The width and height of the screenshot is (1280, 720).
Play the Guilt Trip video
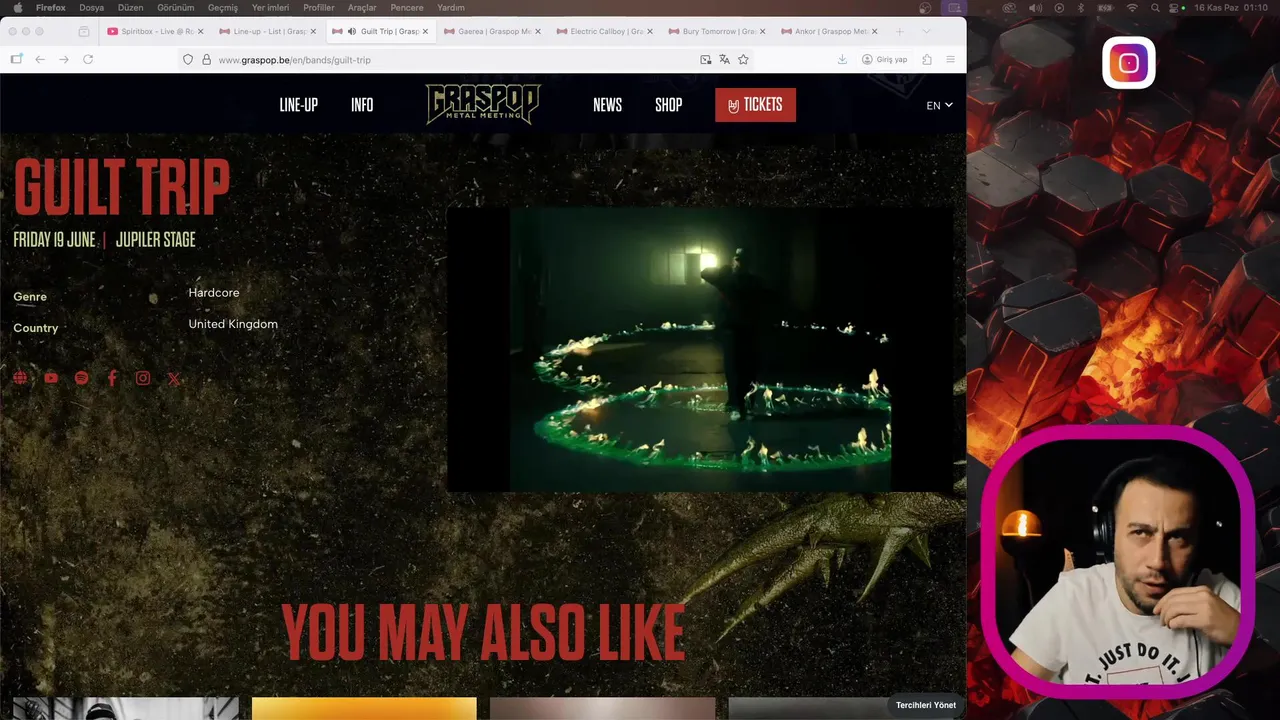coord(700,349)
